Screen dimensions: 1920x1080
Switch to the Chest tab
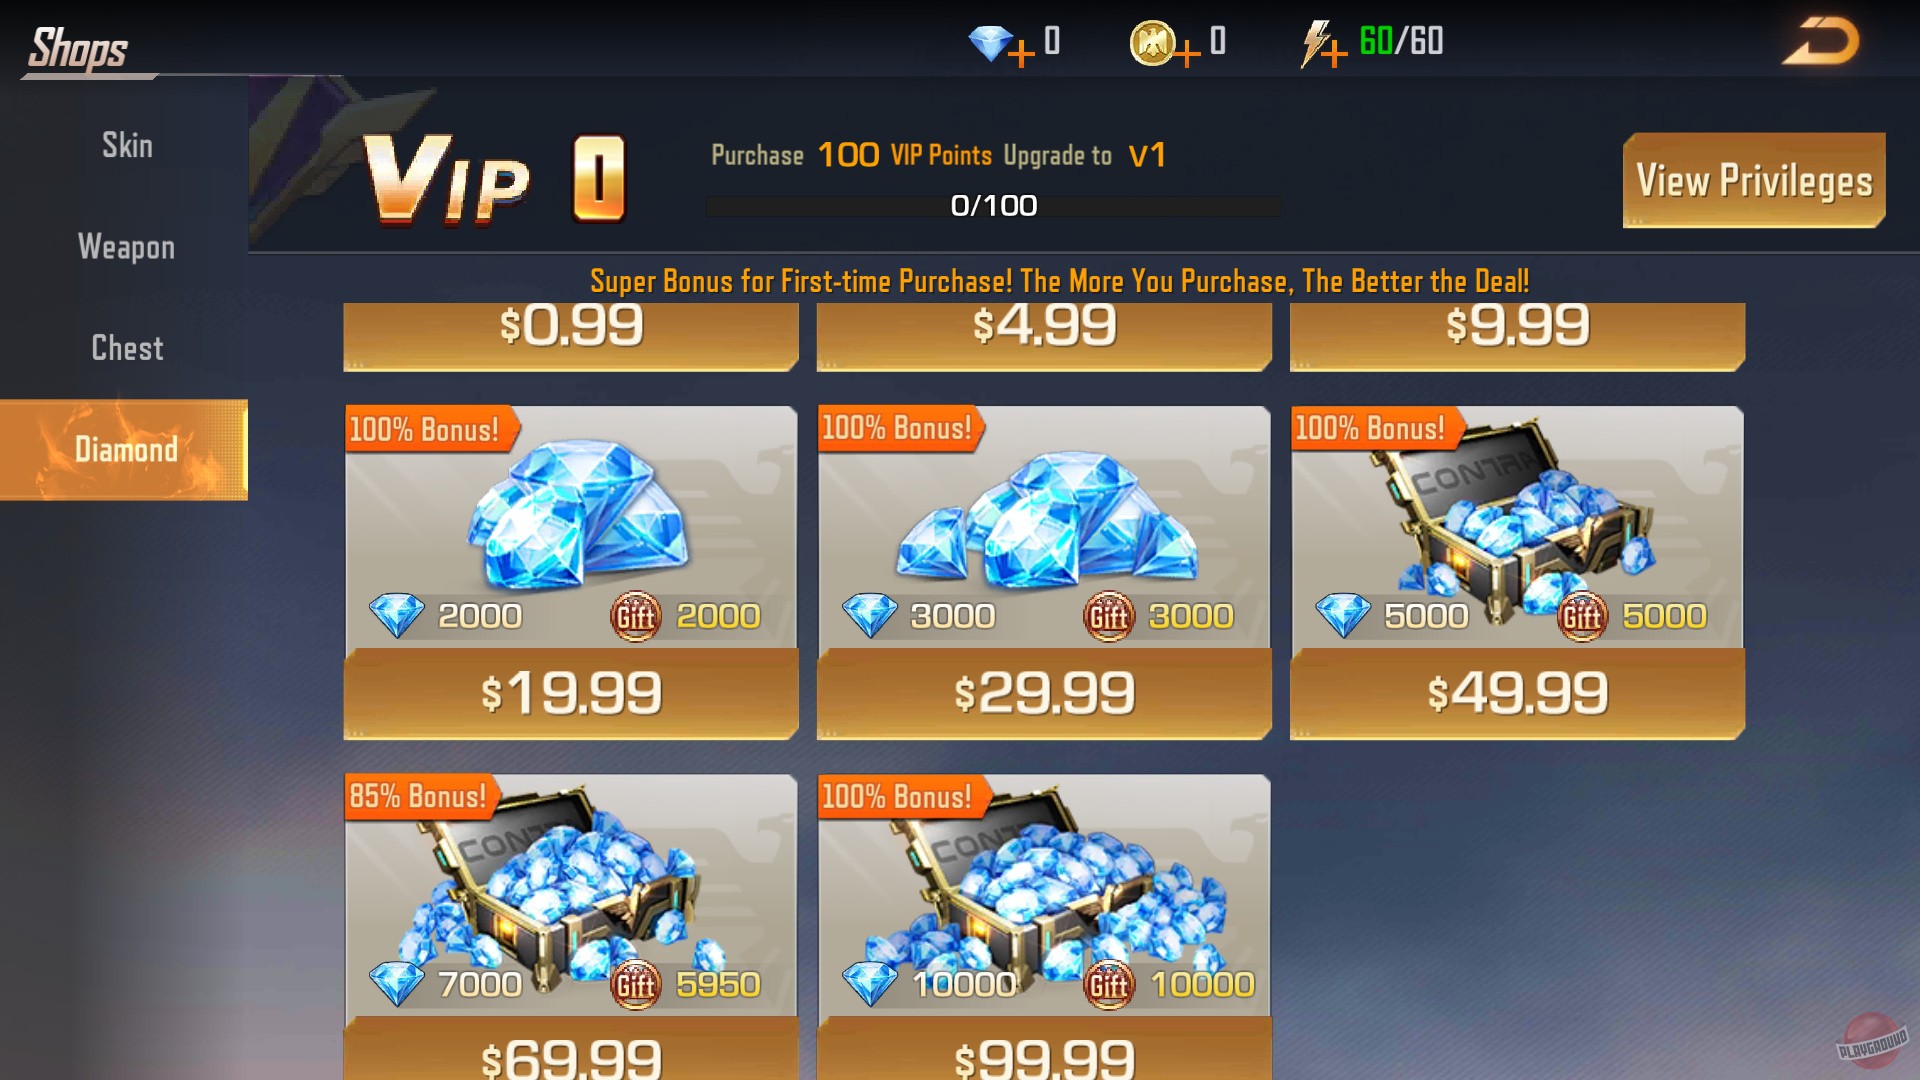[126, 348]
